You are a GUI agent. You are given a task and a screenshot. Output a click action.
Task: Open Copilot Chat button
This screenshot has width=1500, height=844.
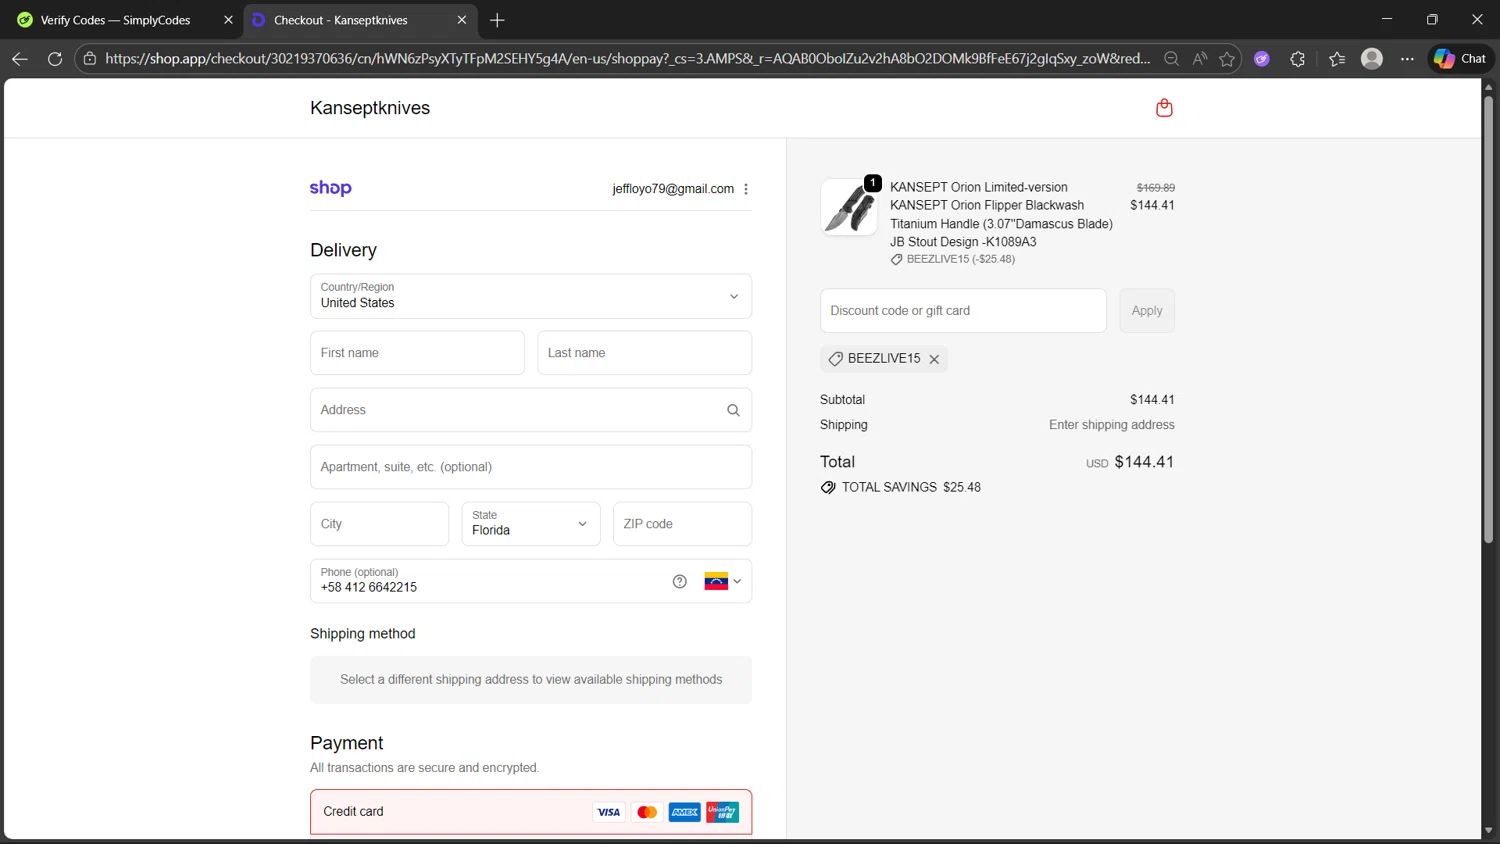[1460, 59]
